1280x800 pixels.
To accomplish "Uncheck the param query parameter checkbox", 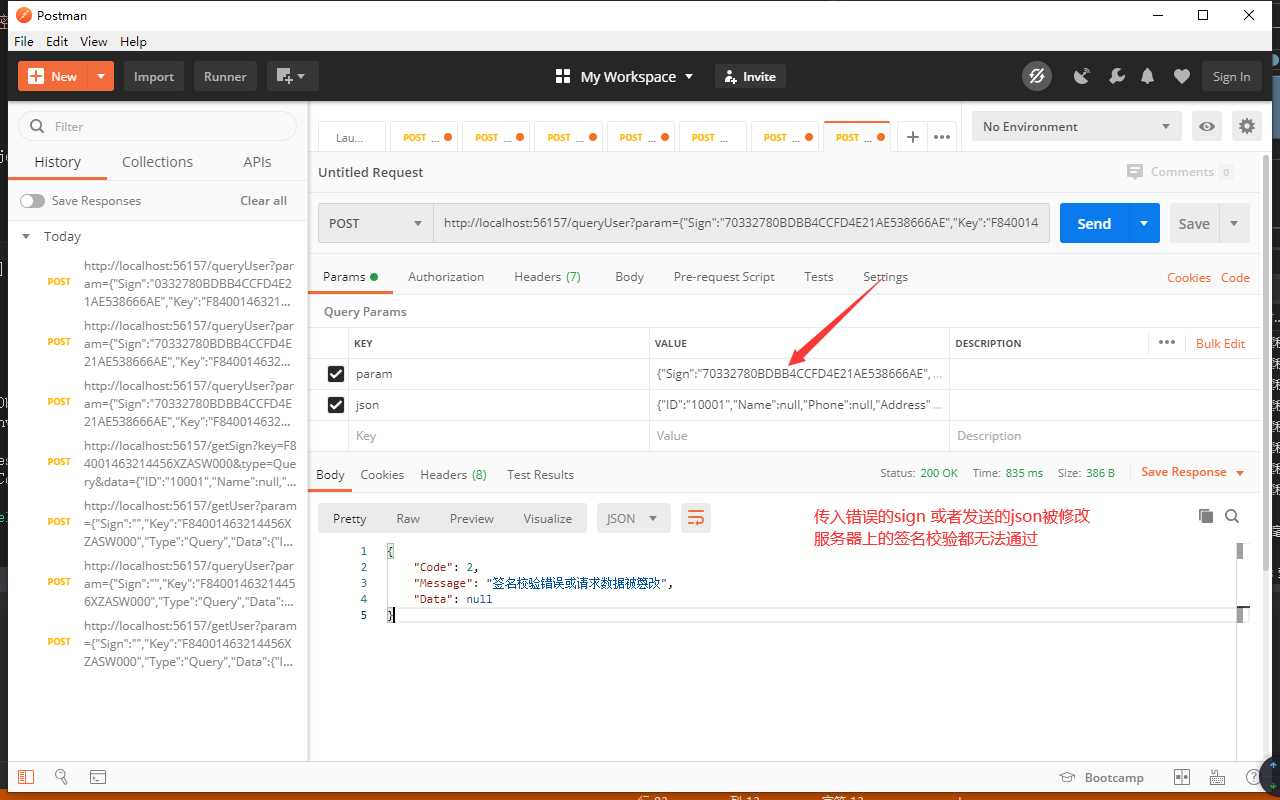I will (x=336, y=374).
